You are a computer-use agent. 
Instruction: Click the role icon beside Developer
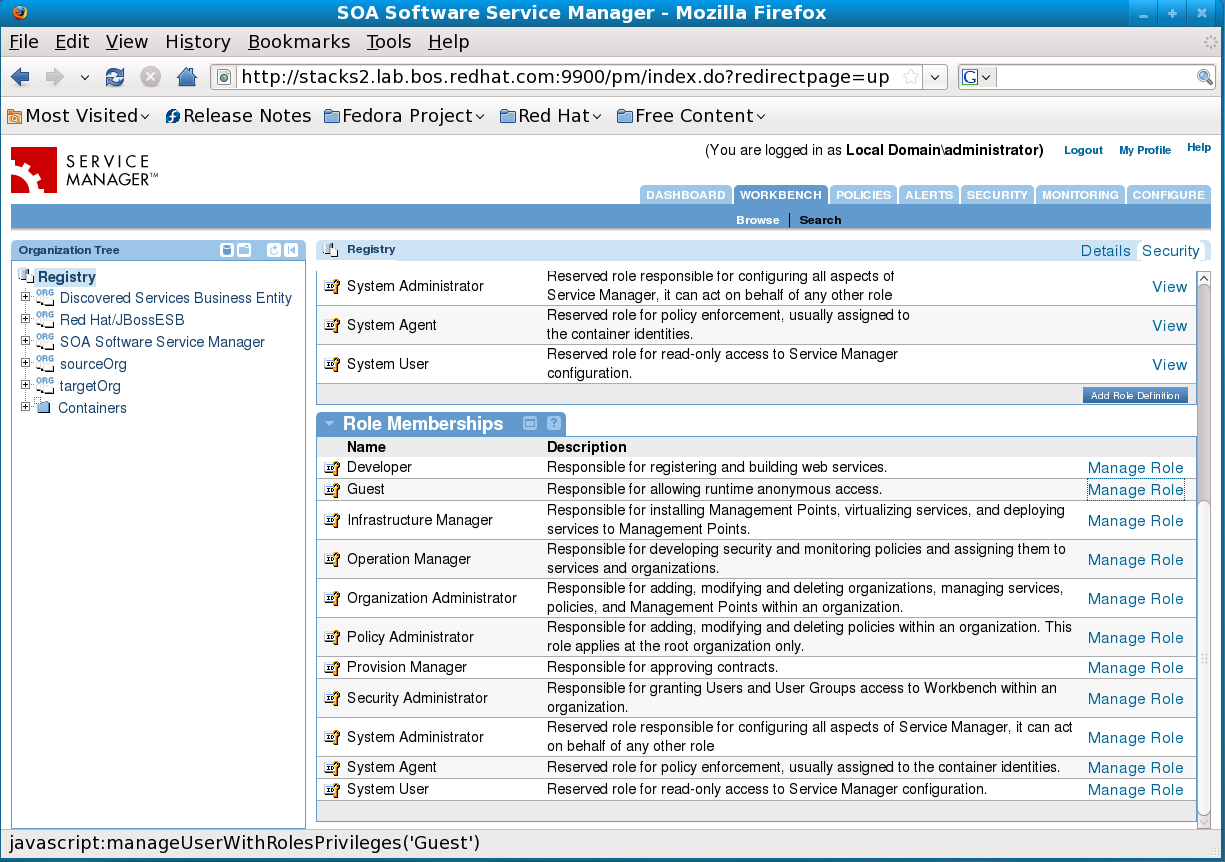point(332,467)
